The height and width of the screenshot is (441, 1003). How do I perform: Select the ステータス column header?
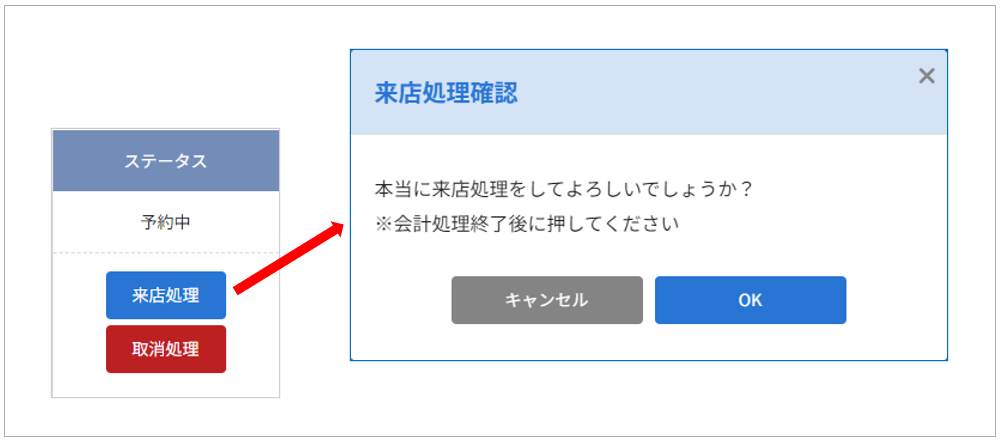pyautogui.click(x=166, y=161)
